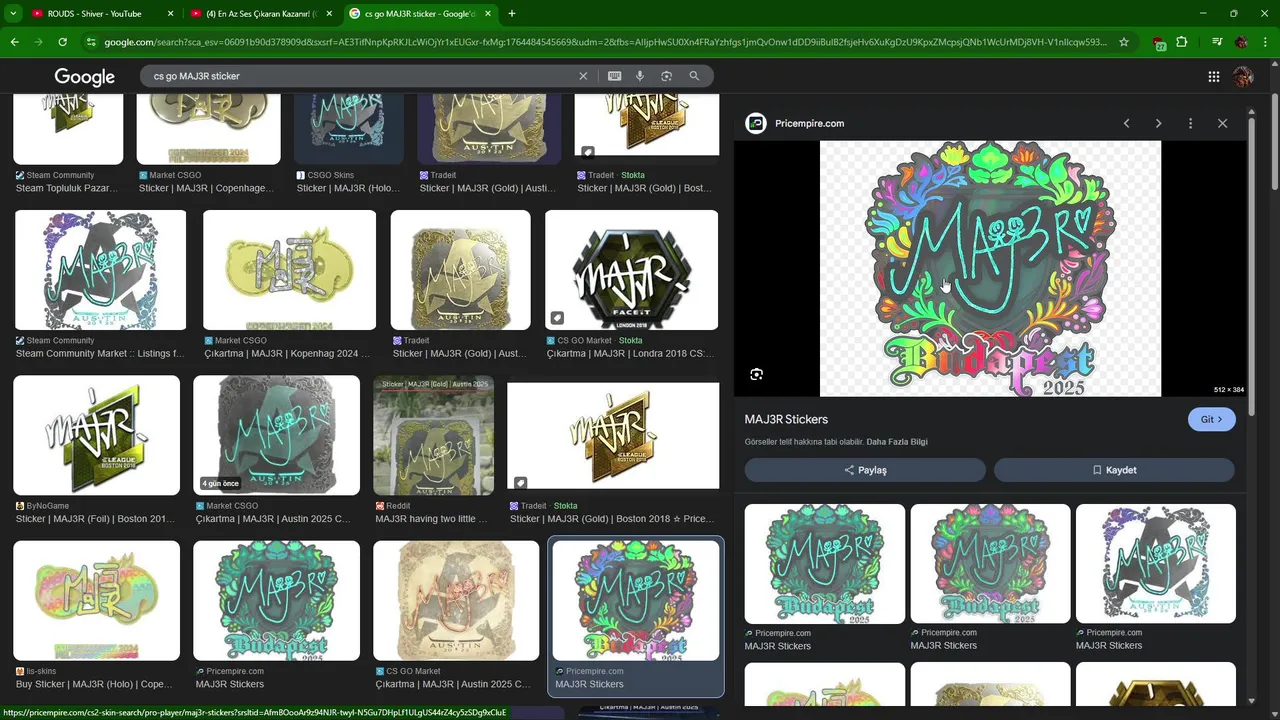The width and height of the screenshot is (1280, 720).
Task: Open Pricempire.com source in preview header
Action: 809,123
